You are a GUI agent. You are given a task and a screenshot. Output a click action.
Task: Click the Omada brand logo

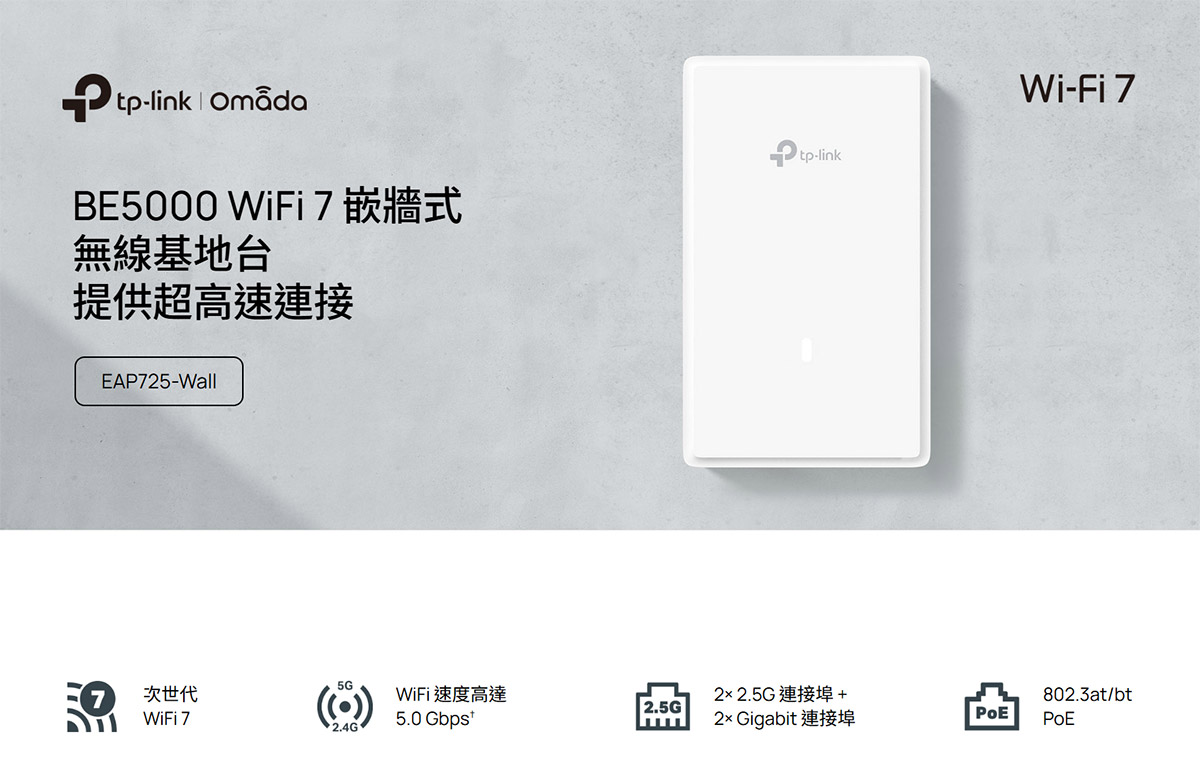click(x=260, y=100)
